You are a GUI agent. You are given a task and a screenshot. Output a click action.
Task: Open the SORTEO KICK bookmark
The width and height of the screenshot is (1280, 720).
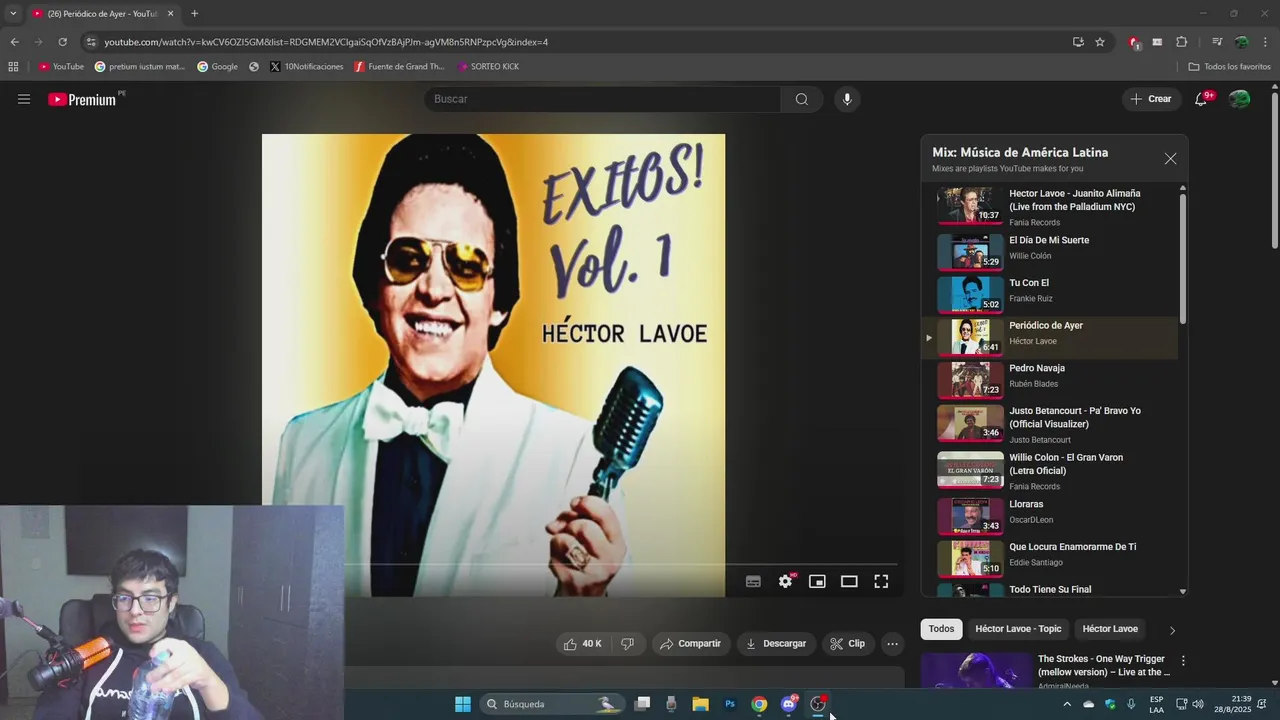pos(488,67)
